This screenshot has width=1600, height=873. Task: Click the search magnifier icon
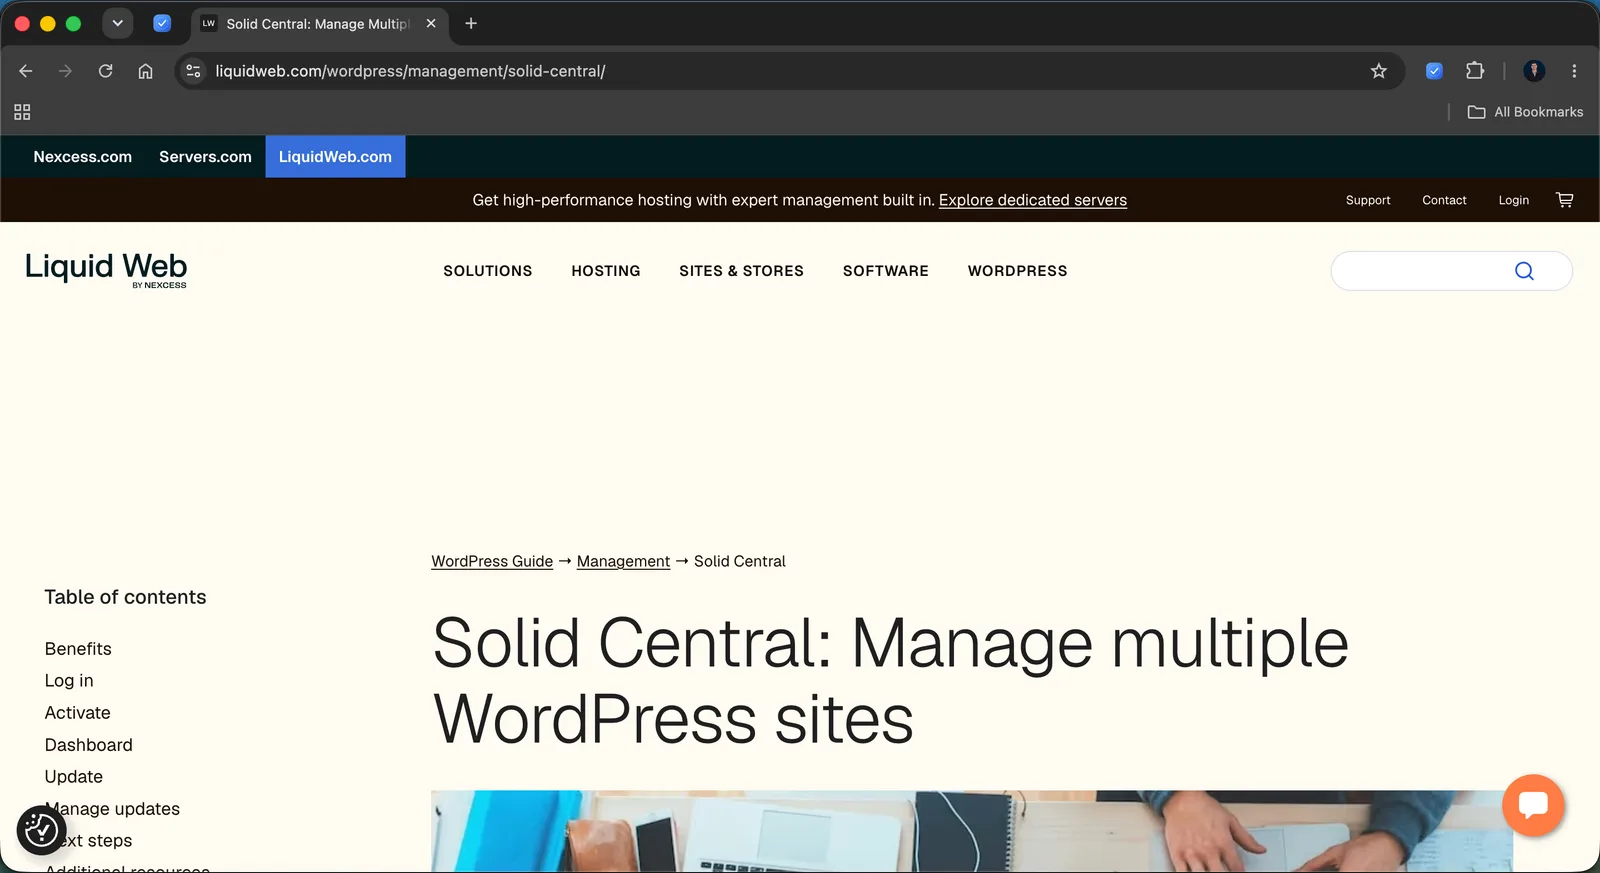point(1524,271)
